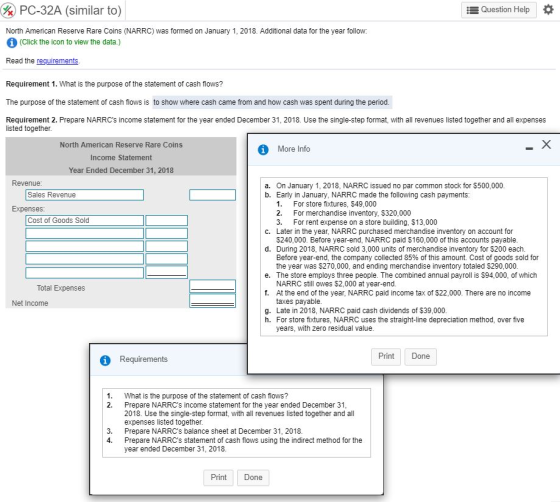The width and height of the screenshot is (560, 502).
Task: Click the Requirements dialog info icon
Action: pos(105,360)
